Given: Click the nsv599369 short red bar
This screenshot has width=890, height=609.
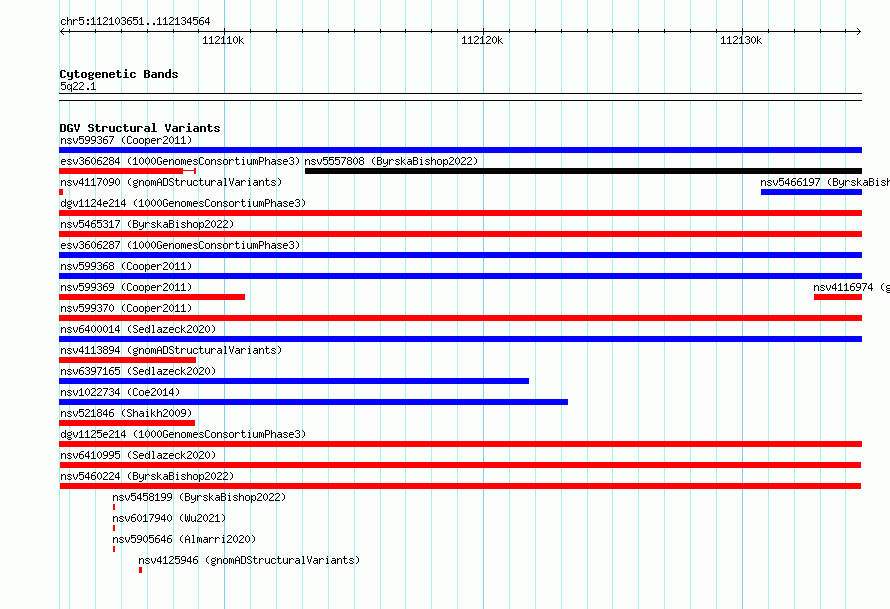Looking at the screenshot, I should 152,297.
